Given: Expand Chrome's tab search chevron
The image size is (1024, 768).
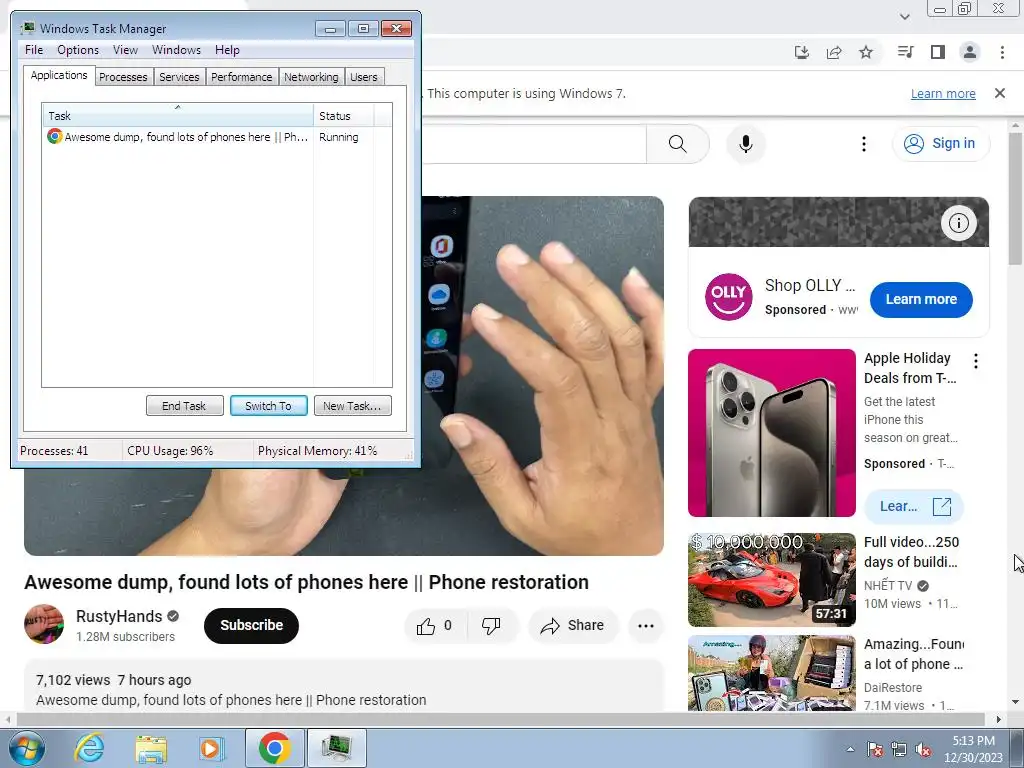Looking at the screenshot, I should tap(904, 16).
